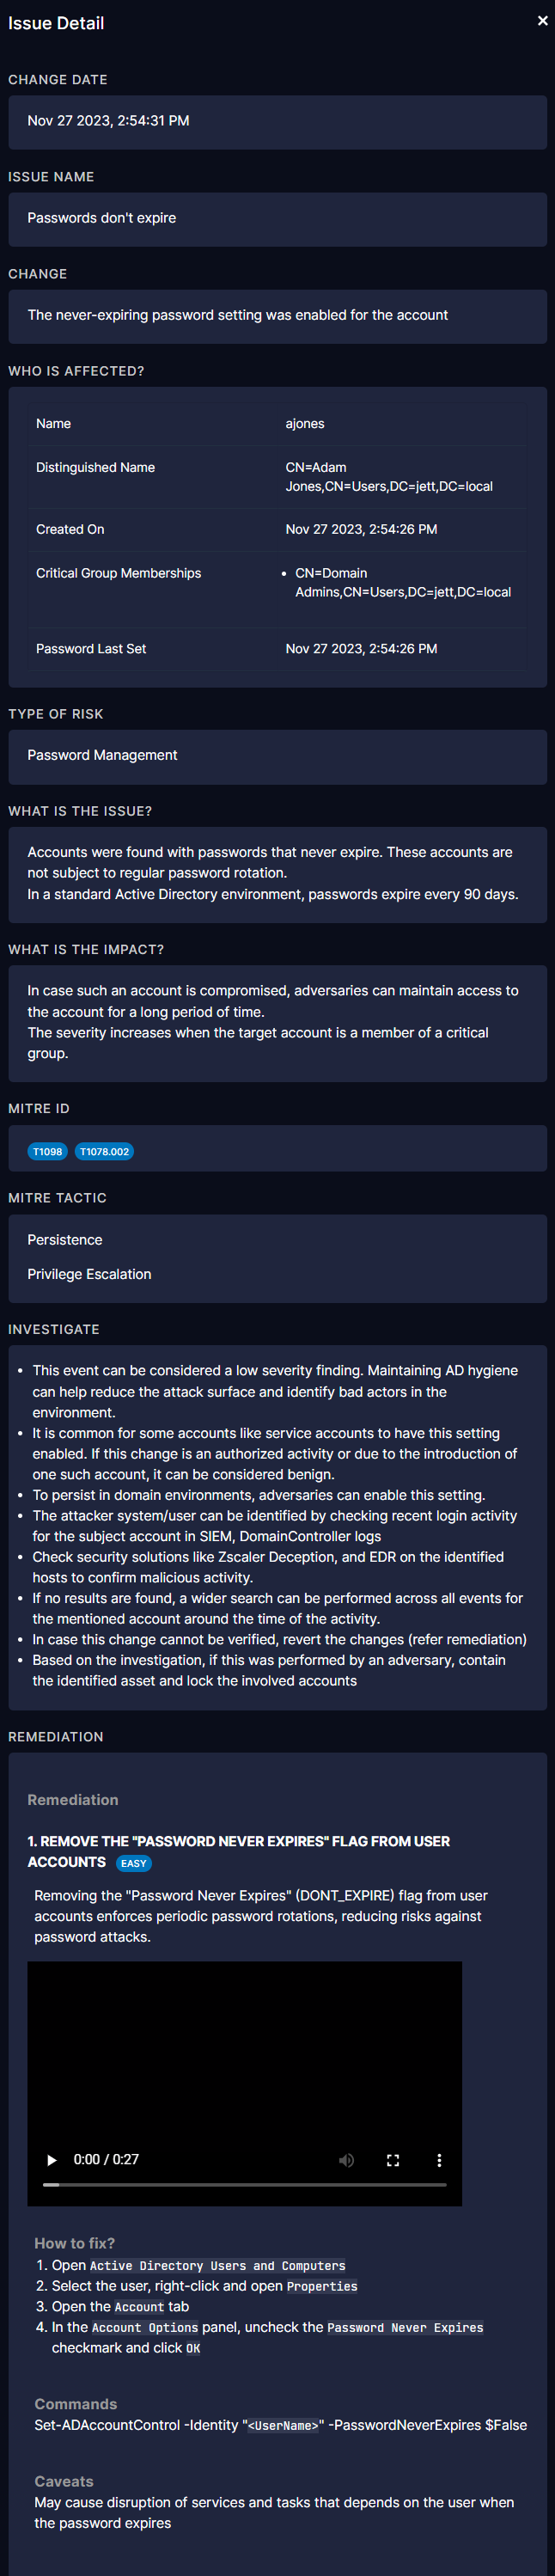Click the "Passwords don't expire" issue name field
The width and height of the screenshot is (555, 2576).
pos(102,218)
